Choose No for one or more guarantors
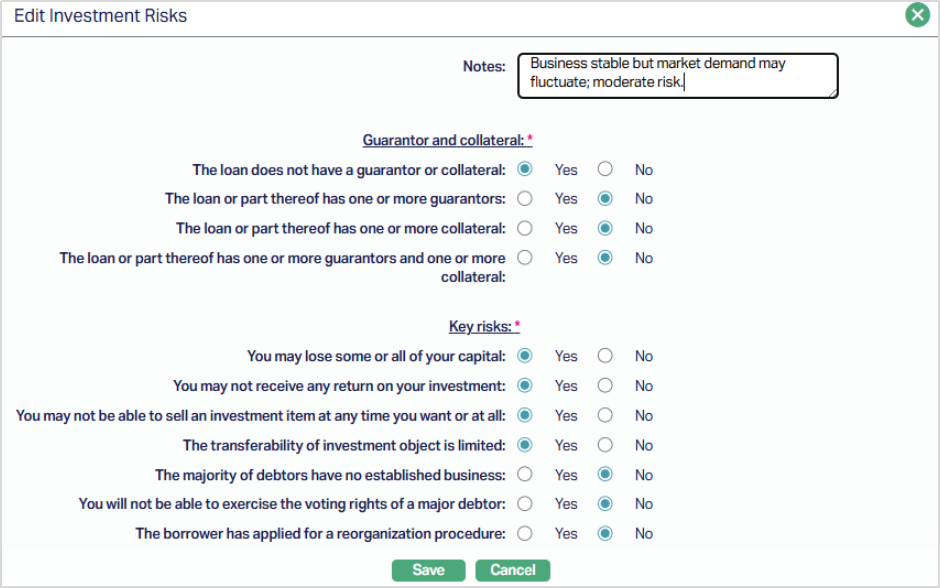The image size is (940, 588). (x=605, y=199)
